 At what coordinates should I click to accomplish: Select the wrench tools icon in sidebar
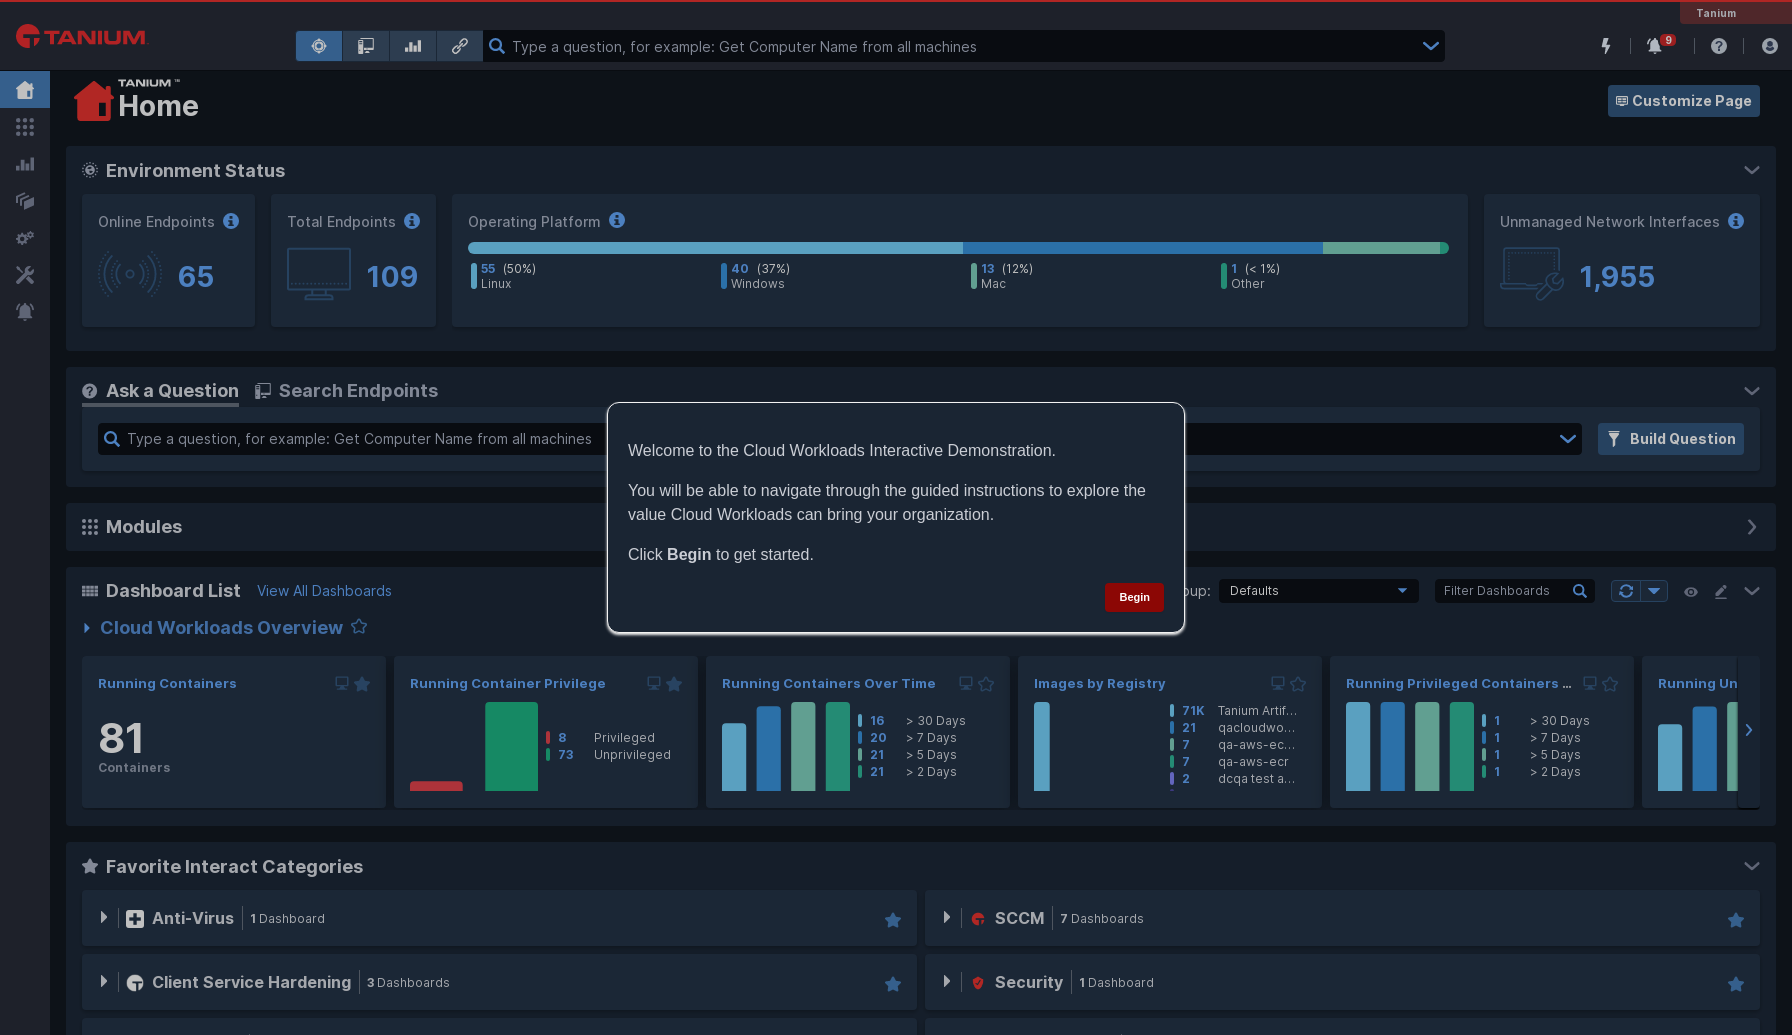coord(25,275)
